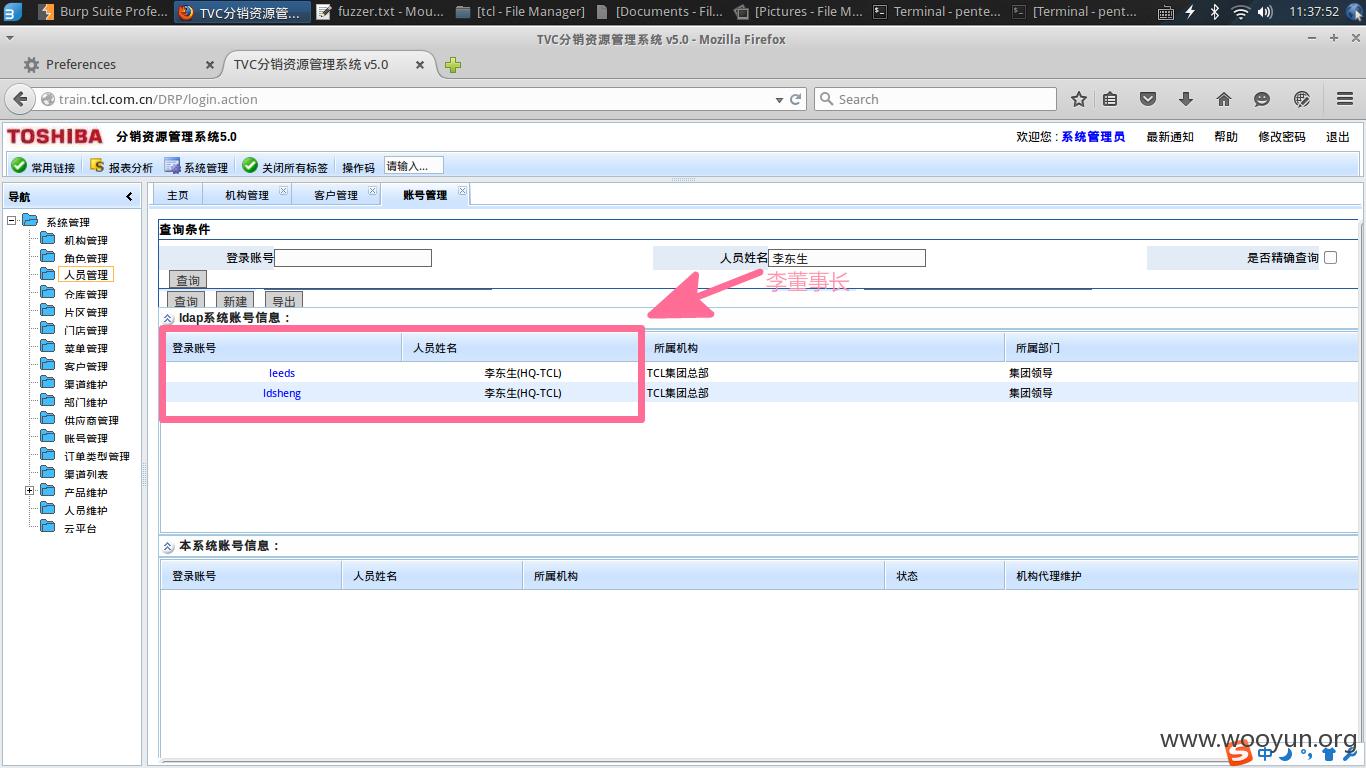Click 修改密码 in the header
Screen dimensions: 1366x768
(1282, 137)
